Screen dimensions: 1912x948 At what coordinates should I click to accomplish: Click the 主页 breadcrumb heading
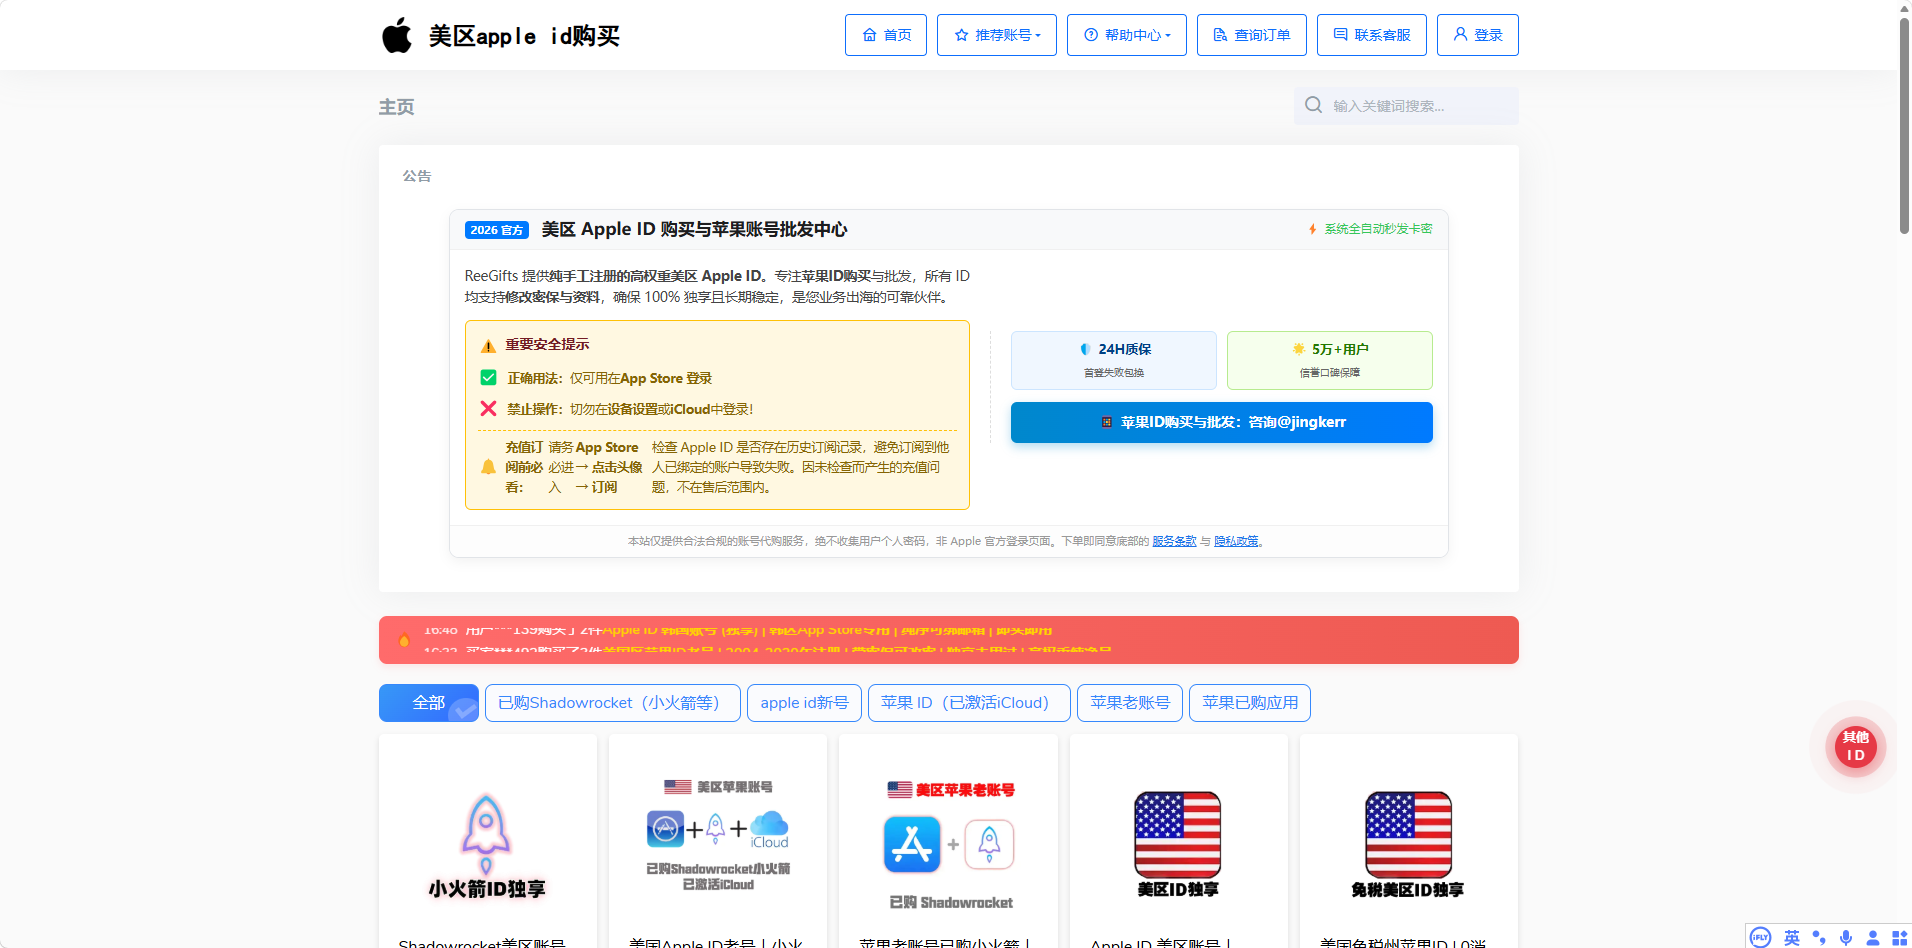pyautogui.click(x=396, y=107)
